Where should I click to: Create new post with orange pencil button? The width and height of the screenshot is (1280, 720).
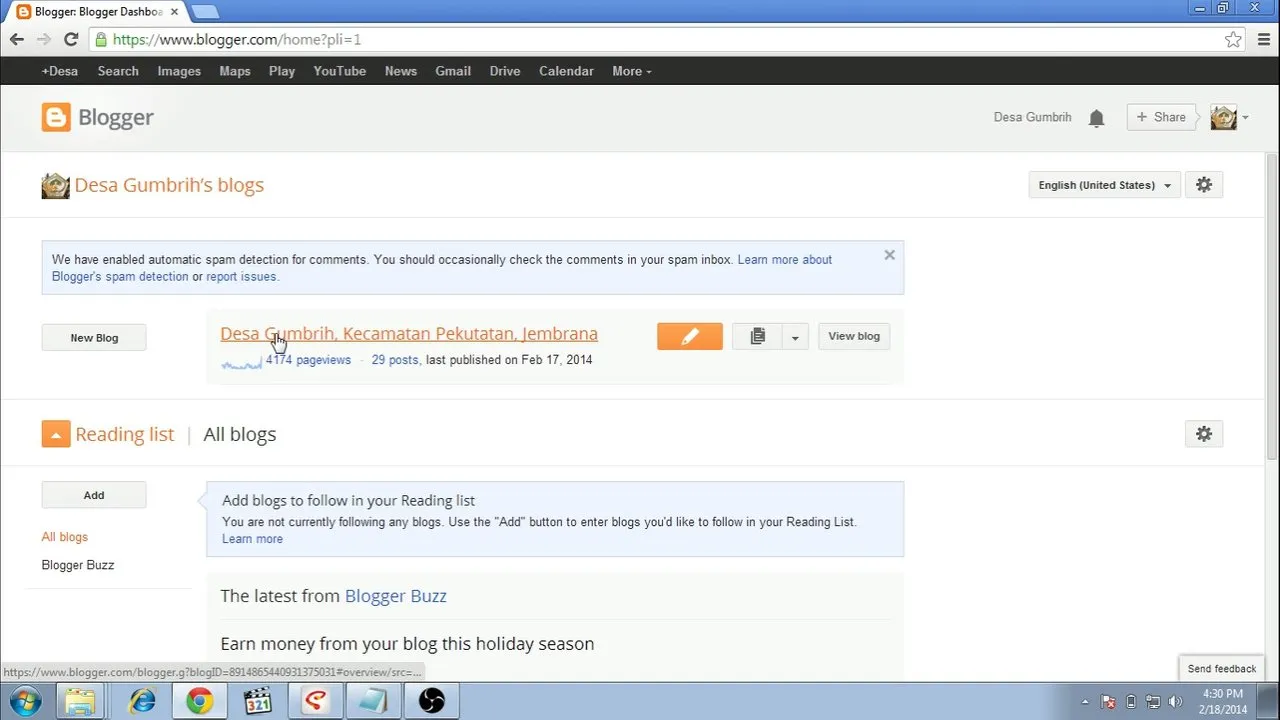[690, 337]
